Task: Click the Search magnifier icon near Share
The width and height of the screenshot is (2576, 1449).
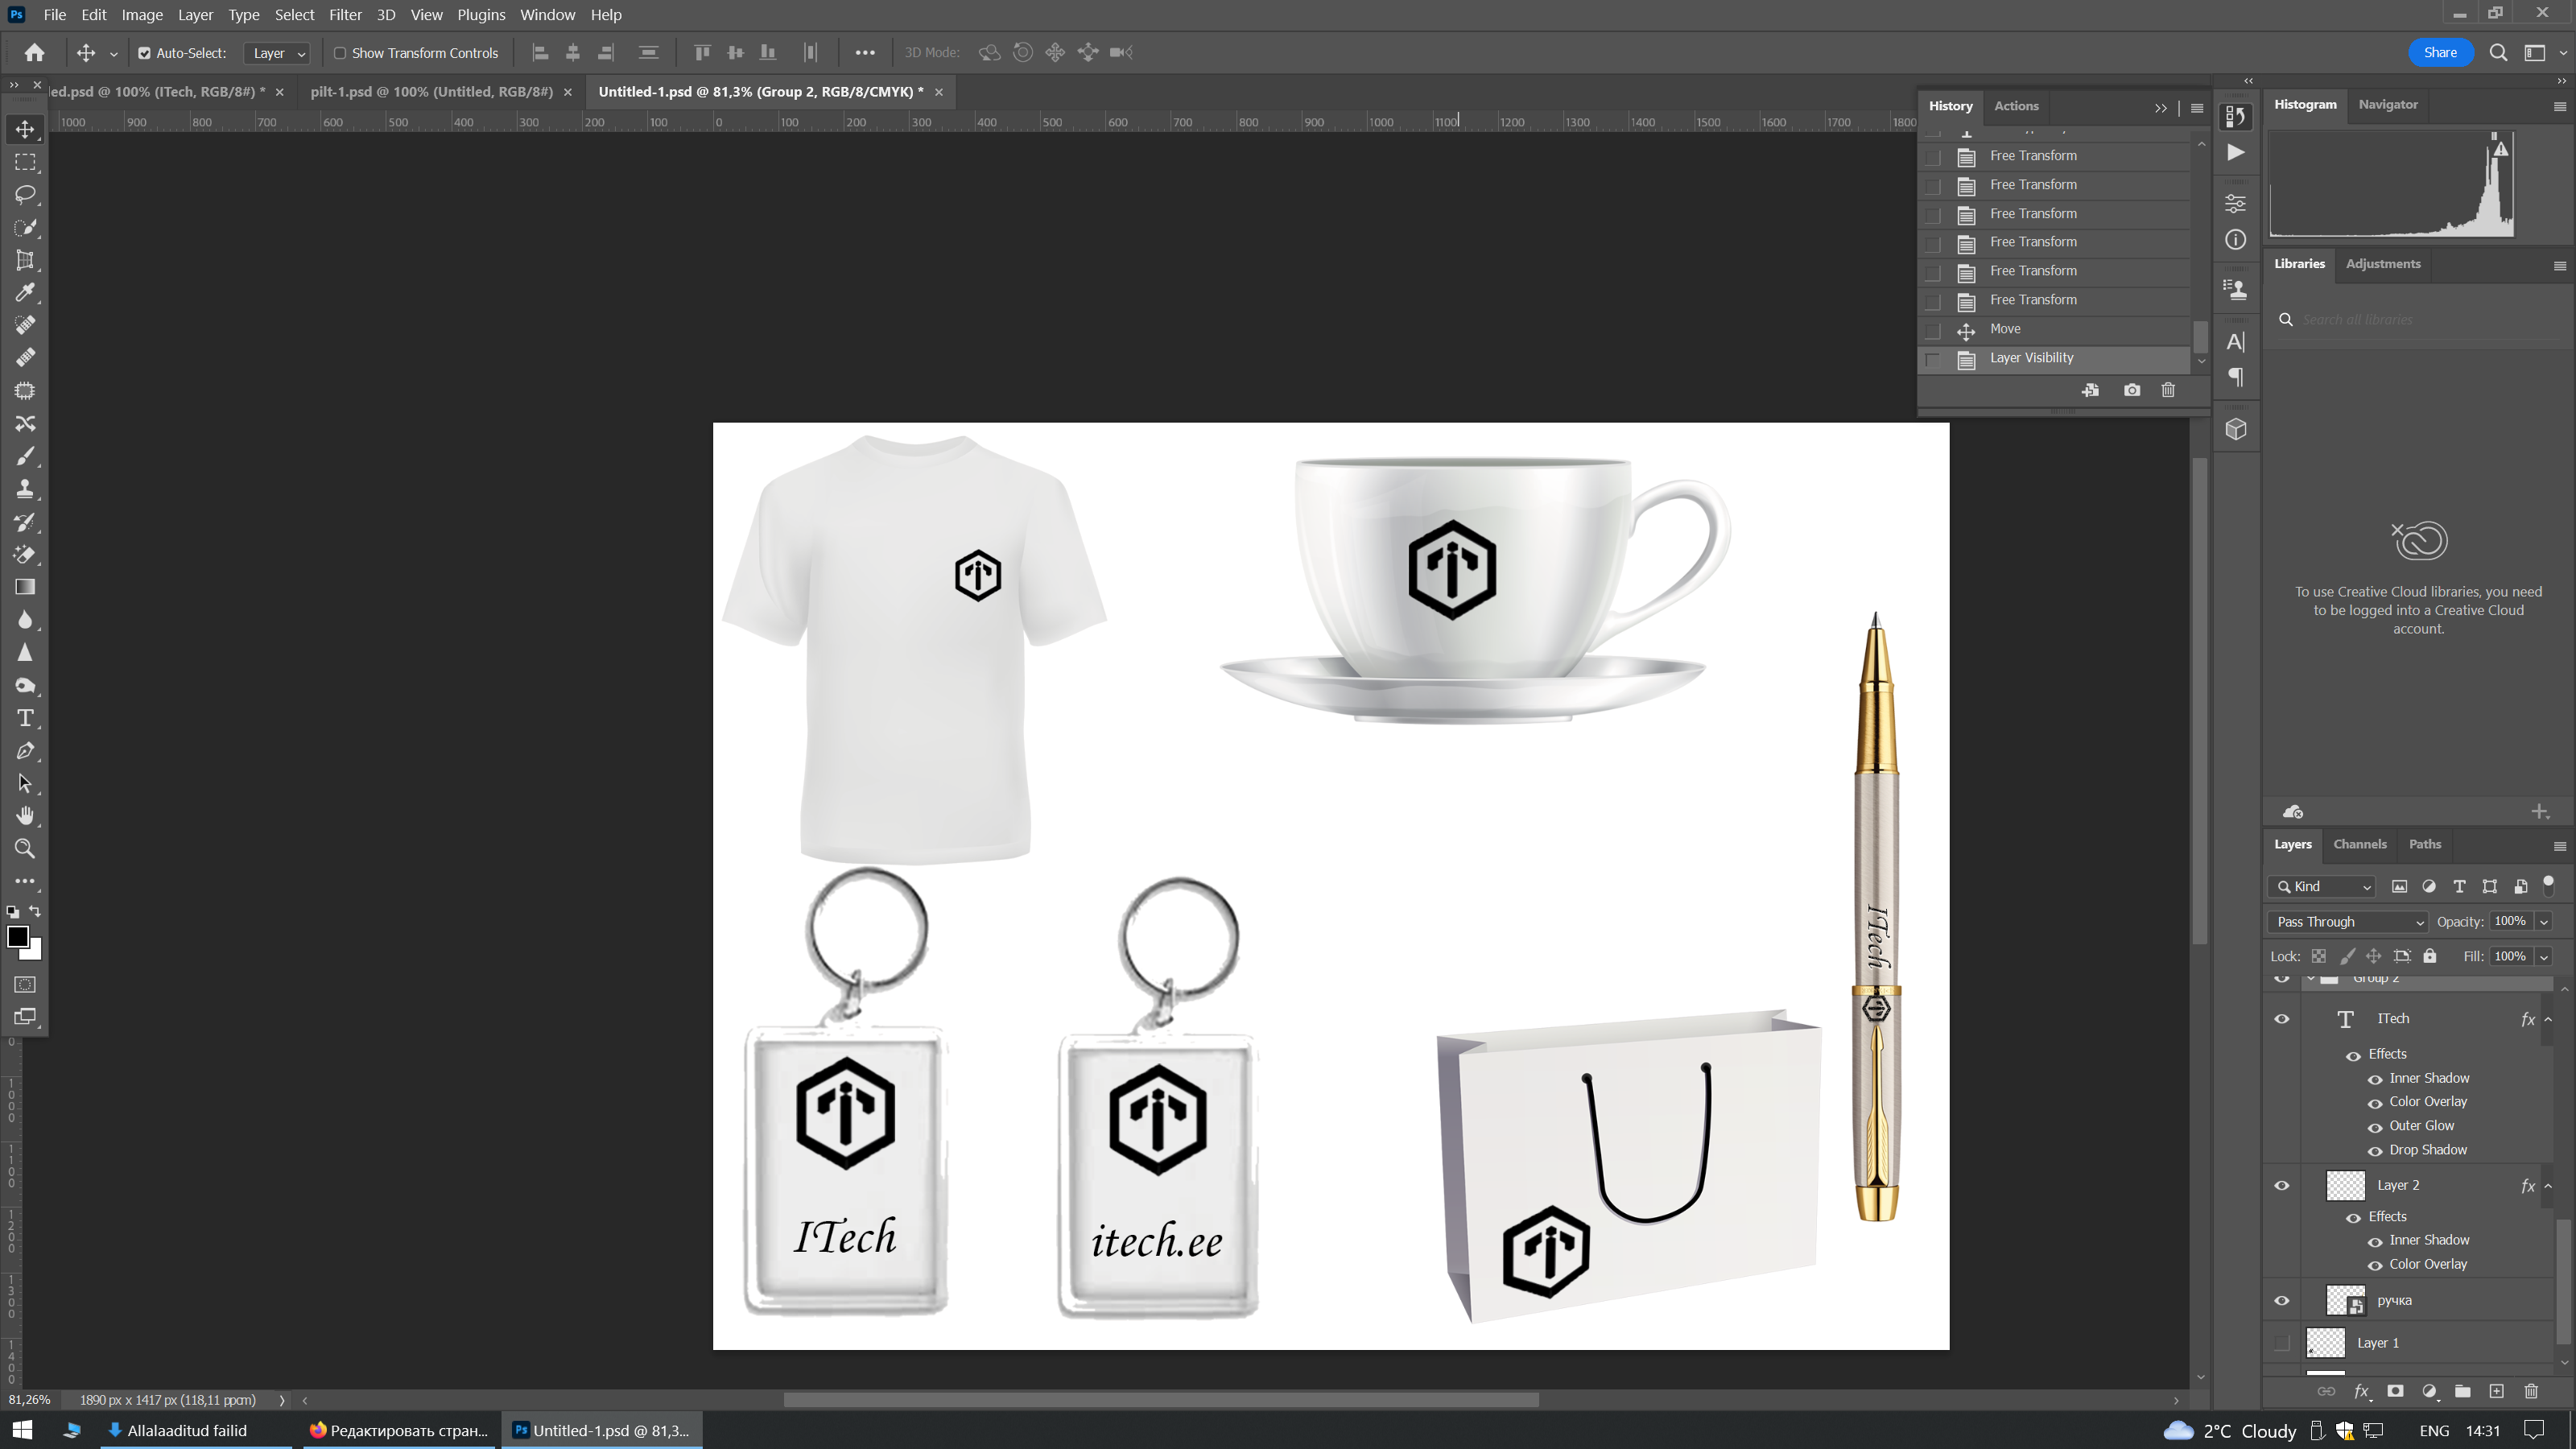Action: 2498,53
